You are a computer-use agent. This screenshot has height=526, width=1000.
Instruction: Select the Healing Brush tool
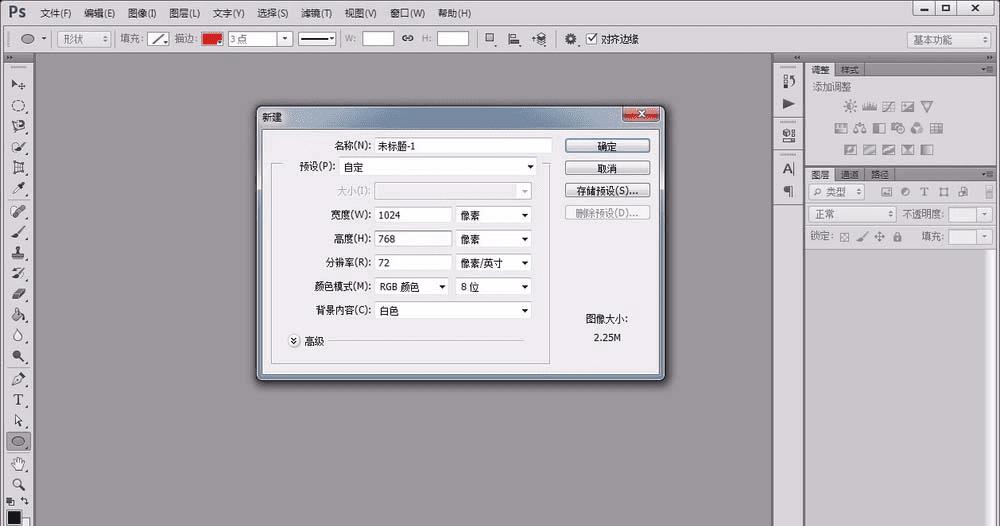pos(18,211)
